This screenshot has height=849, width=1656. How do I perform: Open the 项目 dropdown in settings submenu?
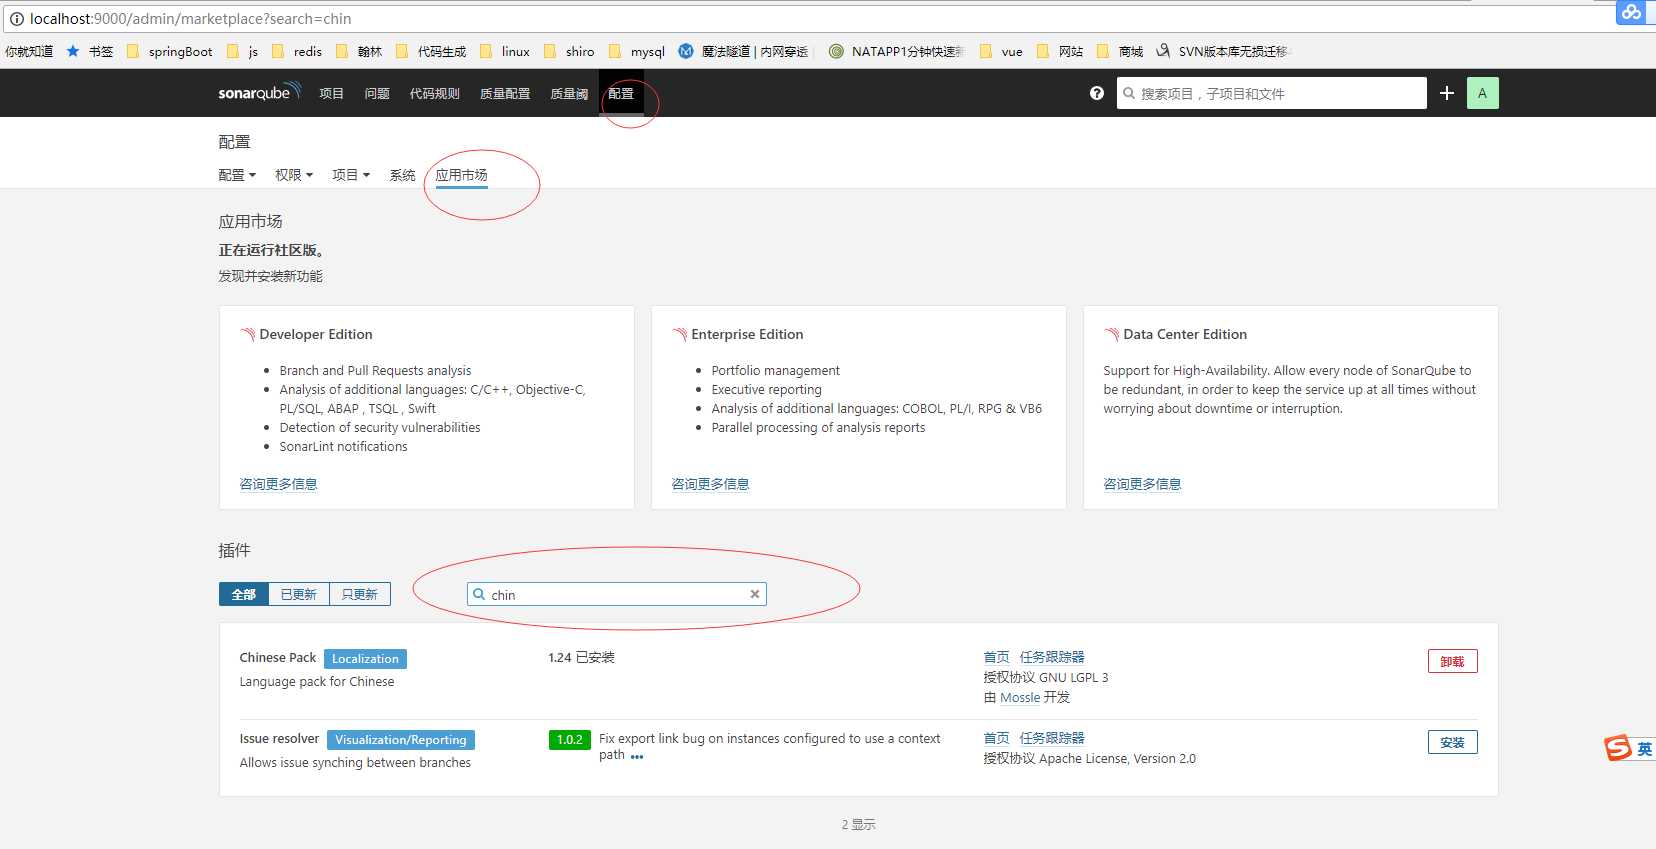click(x=351, y=175)
